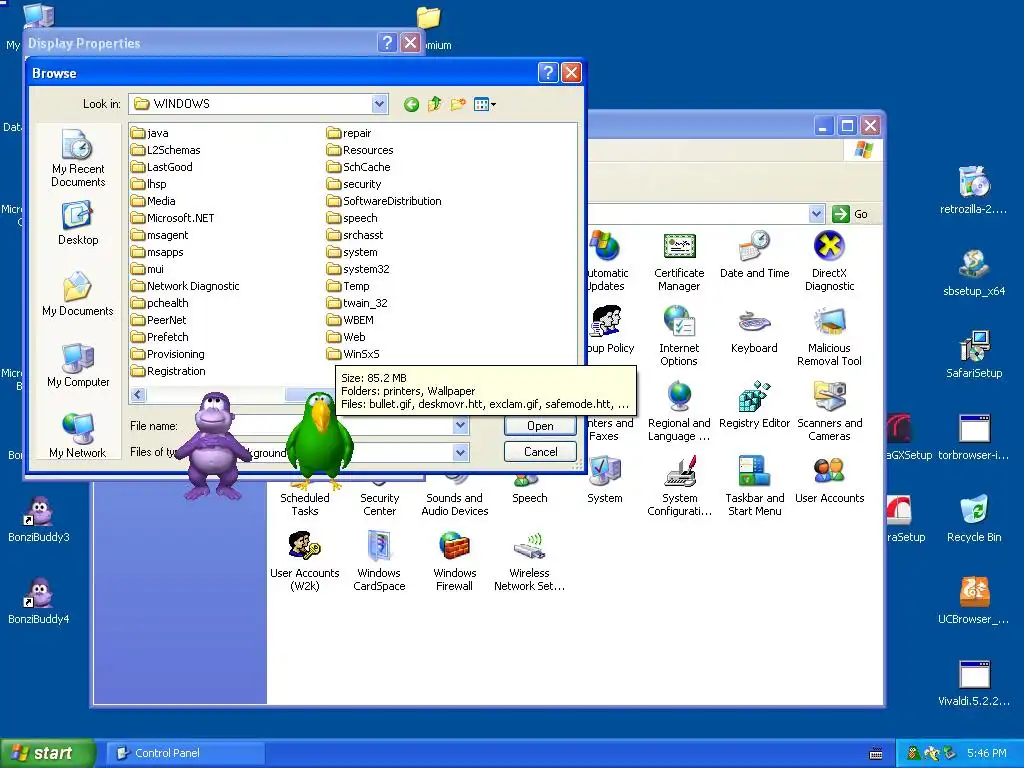
Task: Click Go back button in Browse dialog
Action: pos(411,104)
